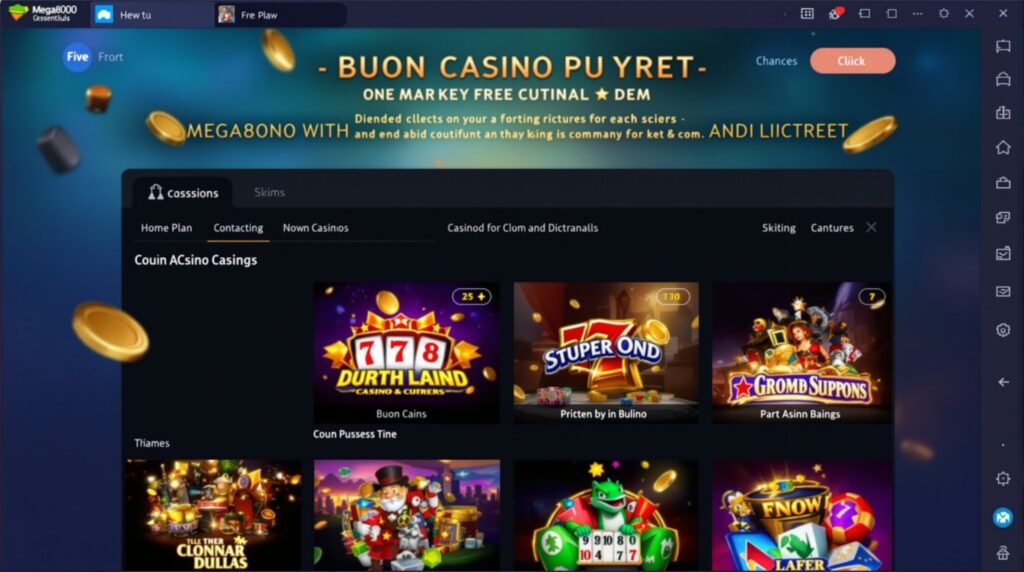Click the keyboard grid icon in title bar
The height and width of the screenshot is (572, 1024).
807,13
